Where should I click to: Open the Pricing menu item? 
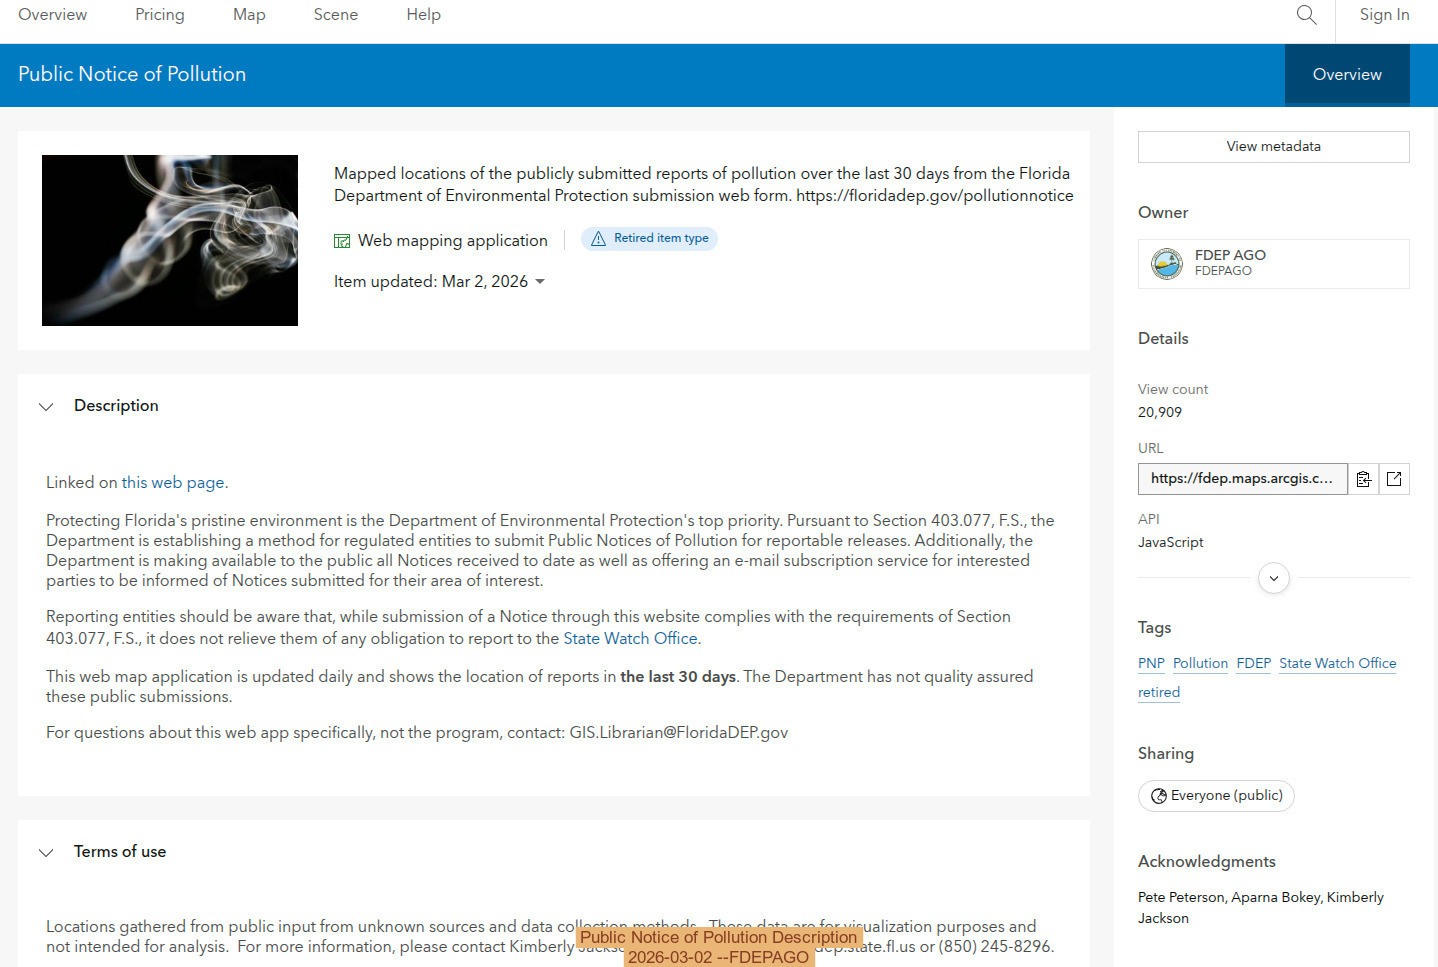tap(160, 15)
